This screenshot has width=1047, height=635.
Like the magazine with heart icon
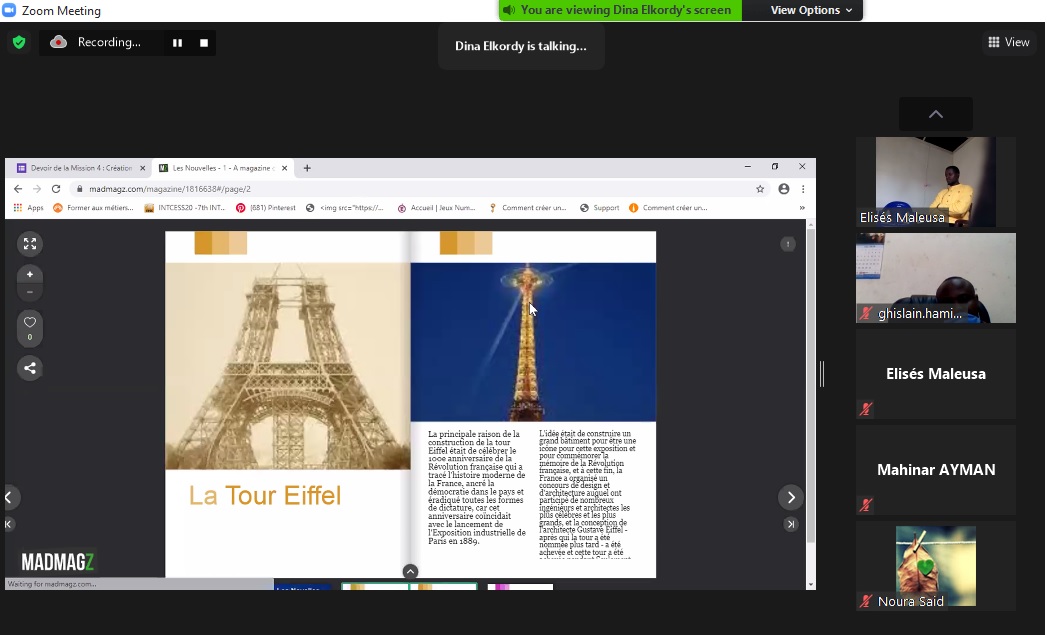[30, 323]
